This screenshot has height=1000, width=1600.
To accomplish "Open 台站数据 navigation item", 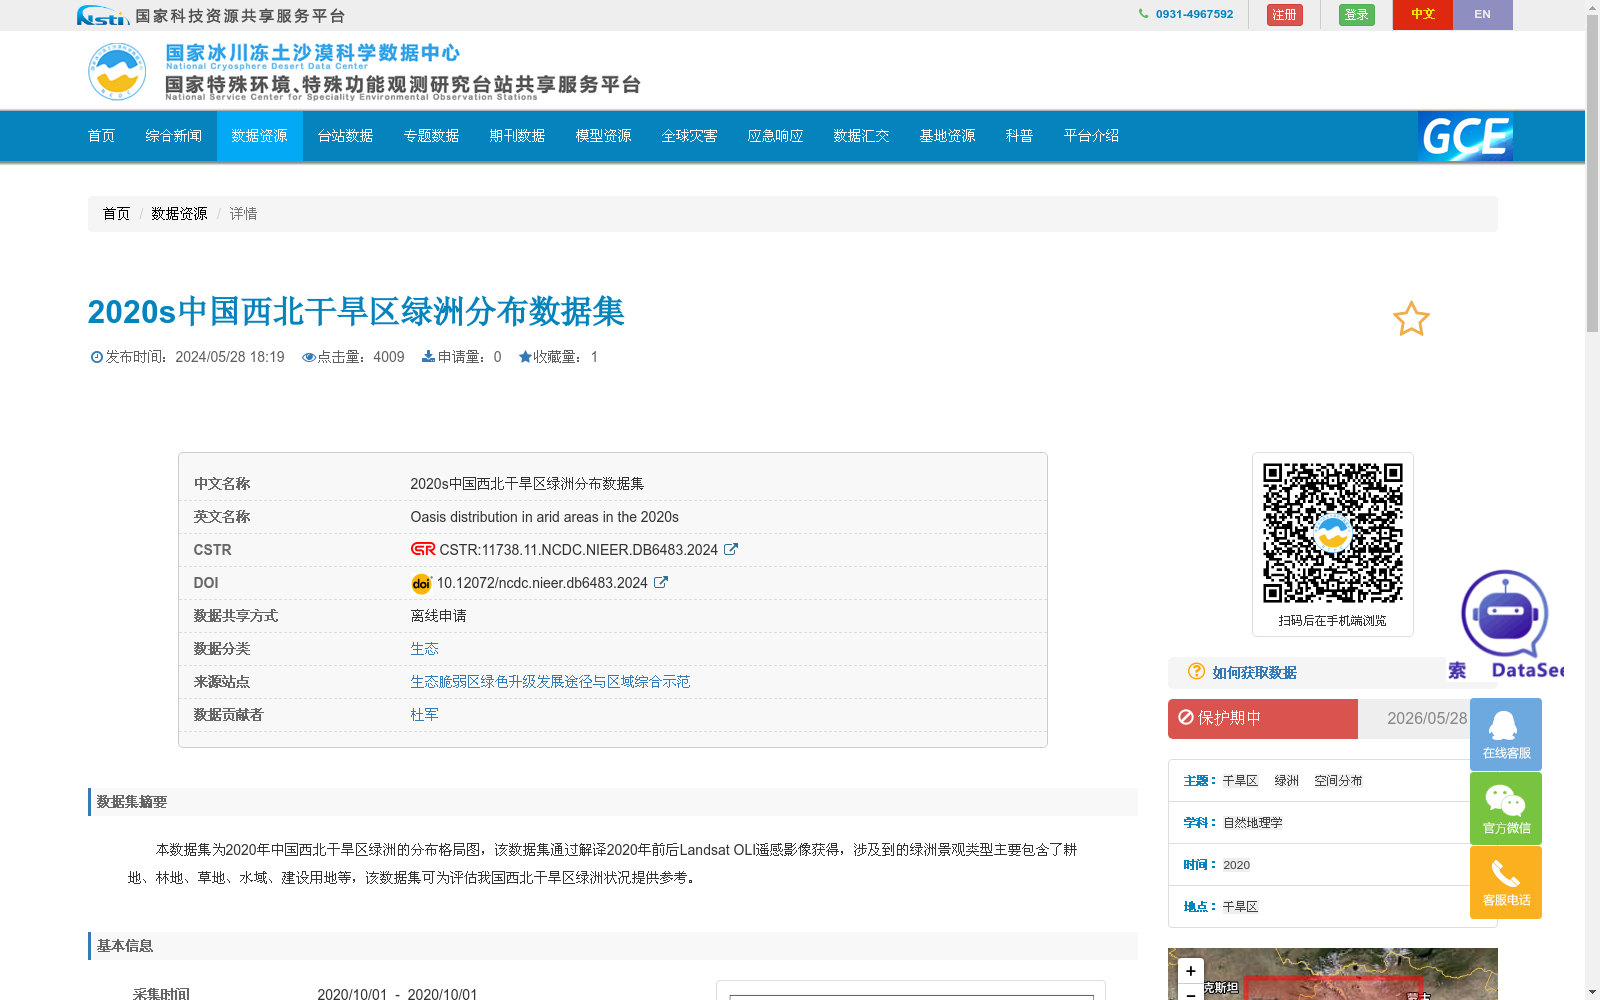I will (x=346, y=136).
